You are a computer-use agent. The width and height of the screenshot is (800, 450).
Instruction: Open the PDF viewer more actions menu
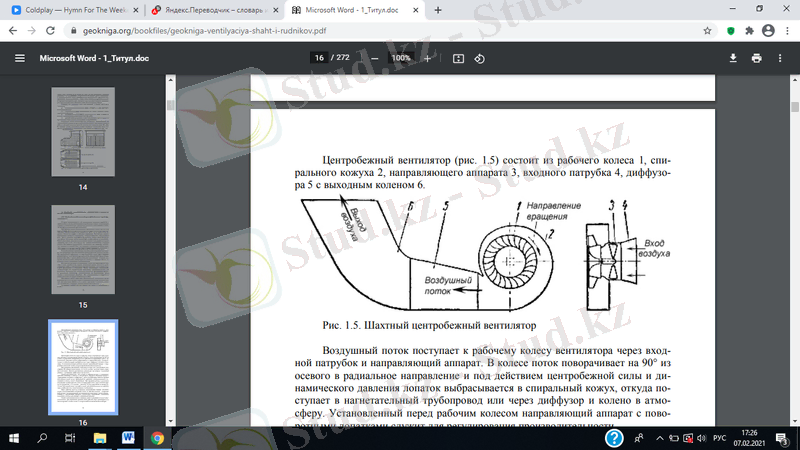point(781,58)
